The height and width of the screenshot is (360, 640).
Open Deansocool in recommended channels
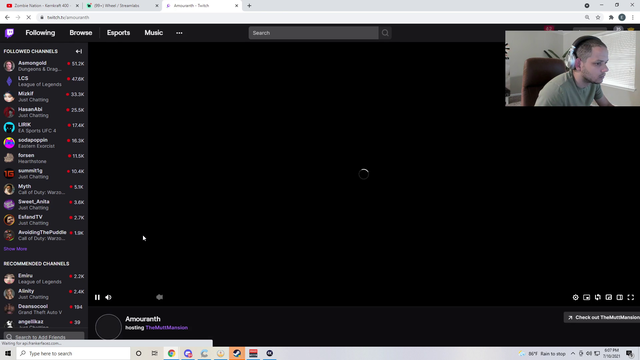(44, 309)
